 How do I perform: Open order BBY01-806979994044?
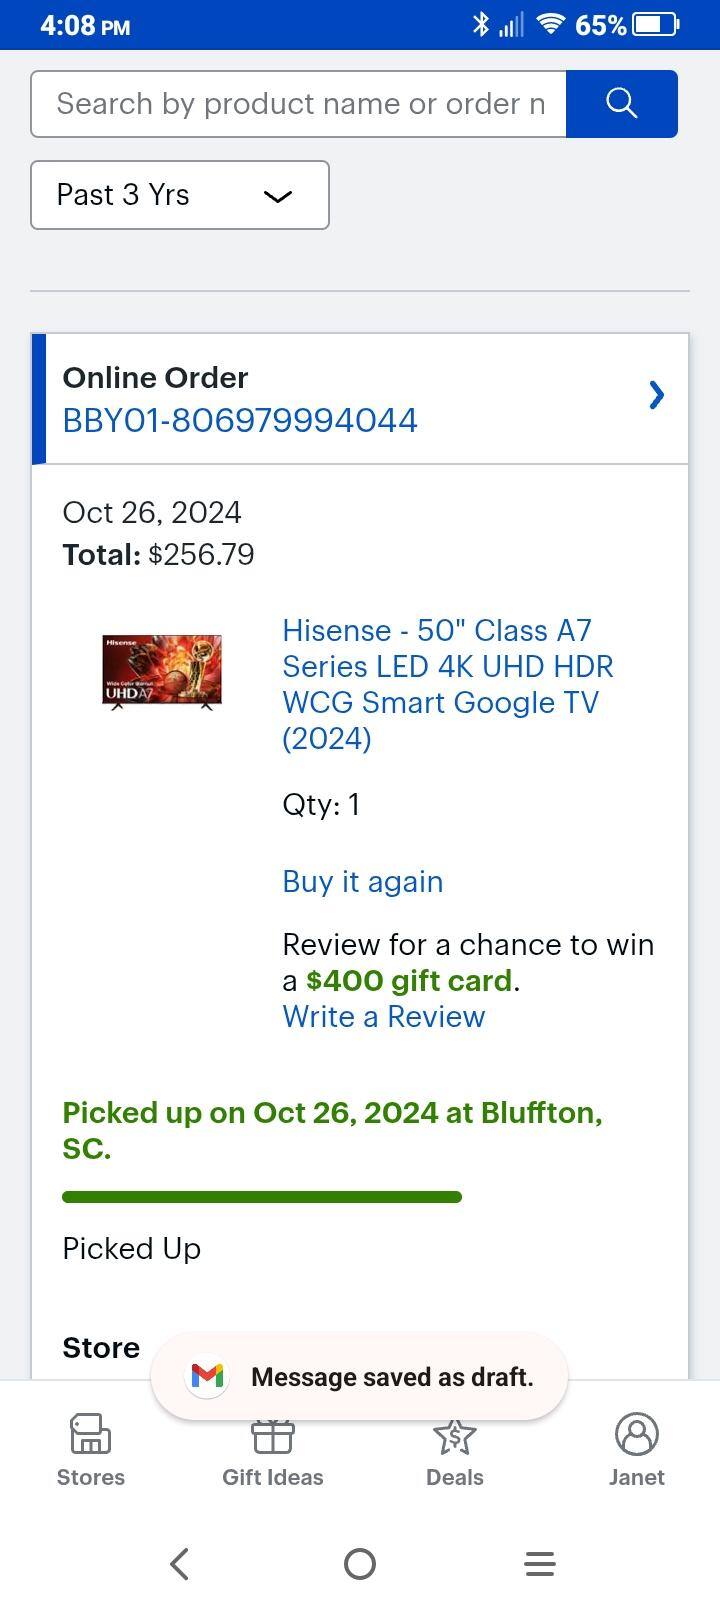coord(240,420)
